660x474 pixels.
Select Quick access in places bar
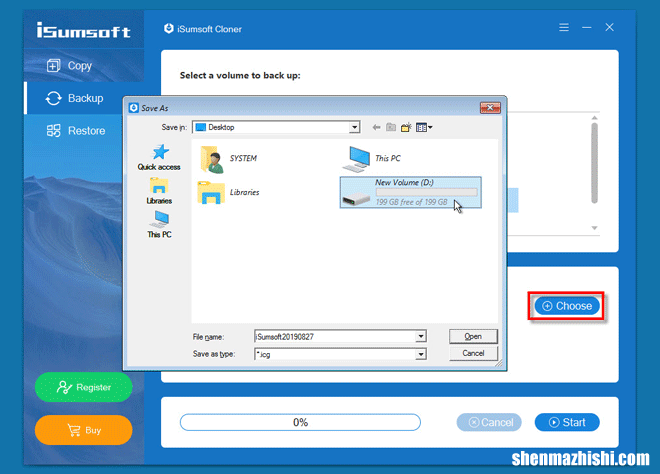159,157
